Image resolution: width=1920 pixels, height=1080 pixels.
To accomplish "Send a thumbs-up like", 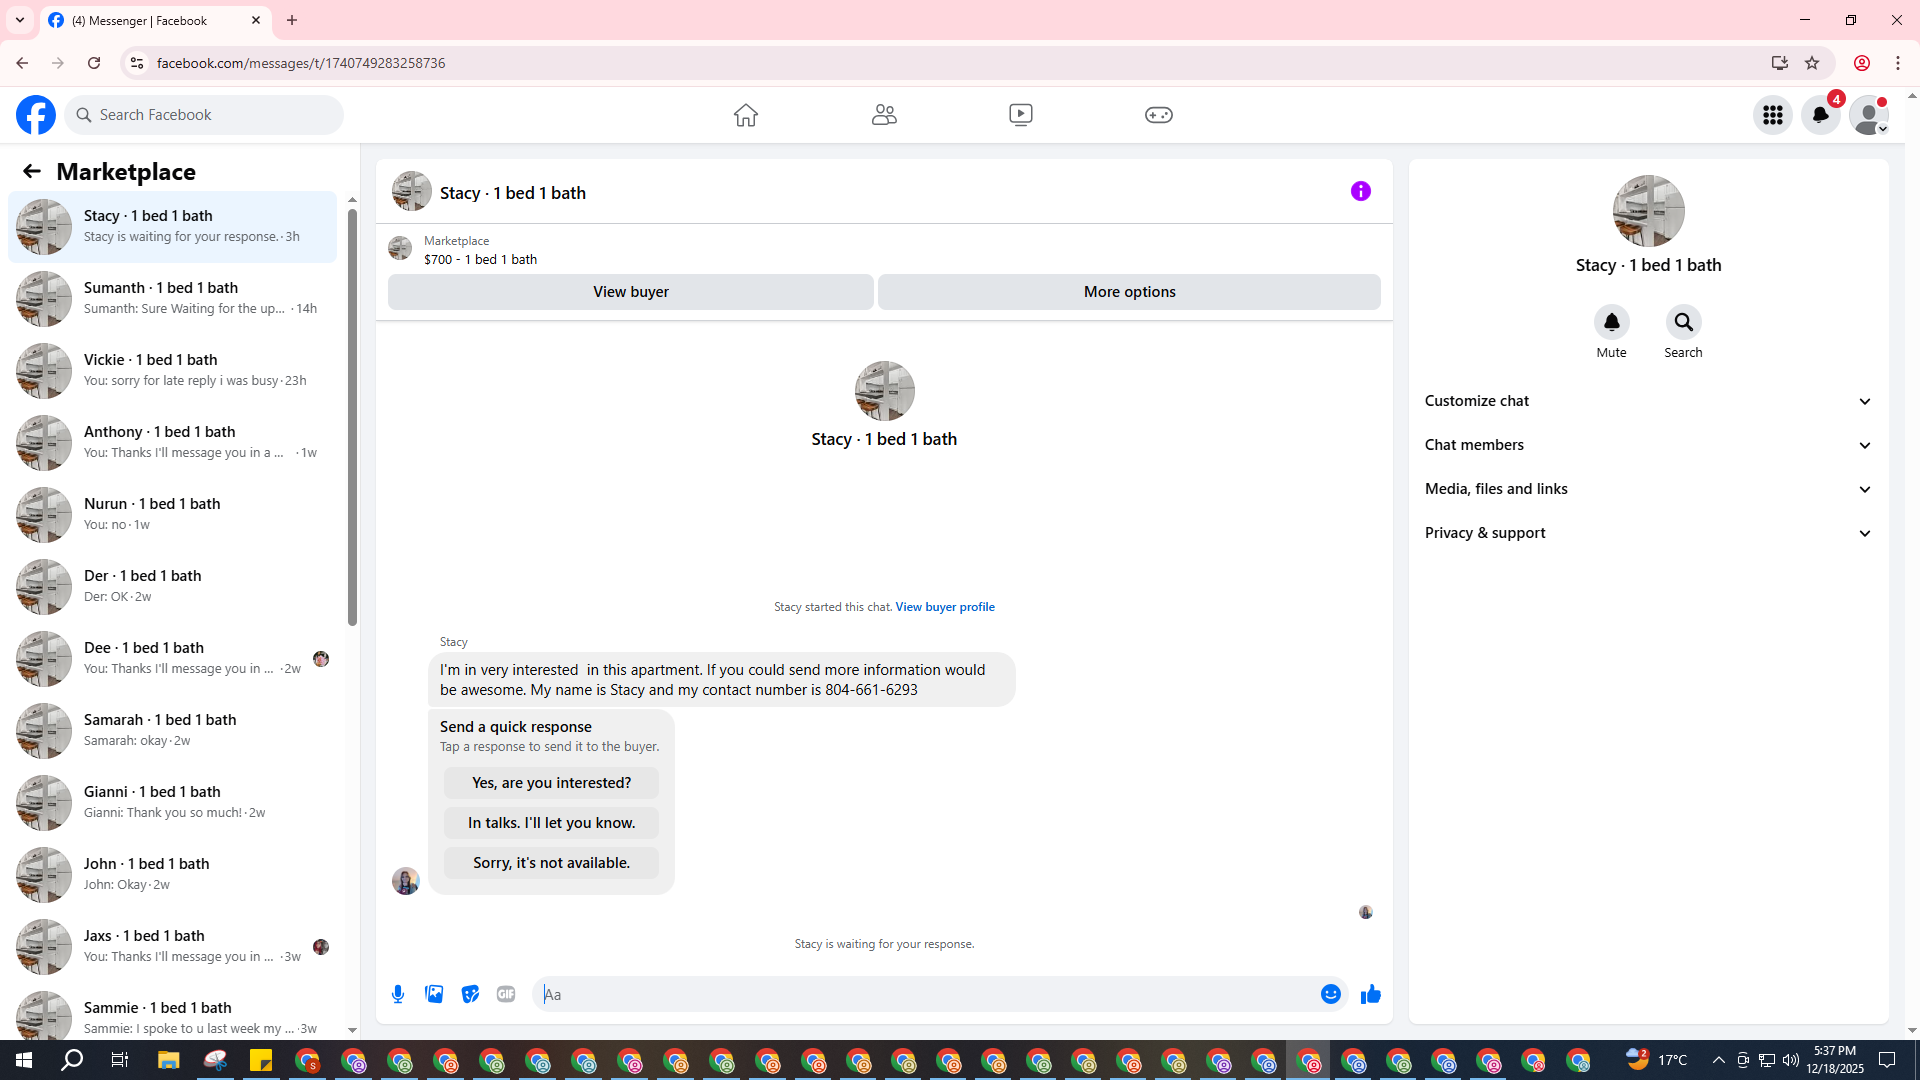I will click(x=1370, y=994).
